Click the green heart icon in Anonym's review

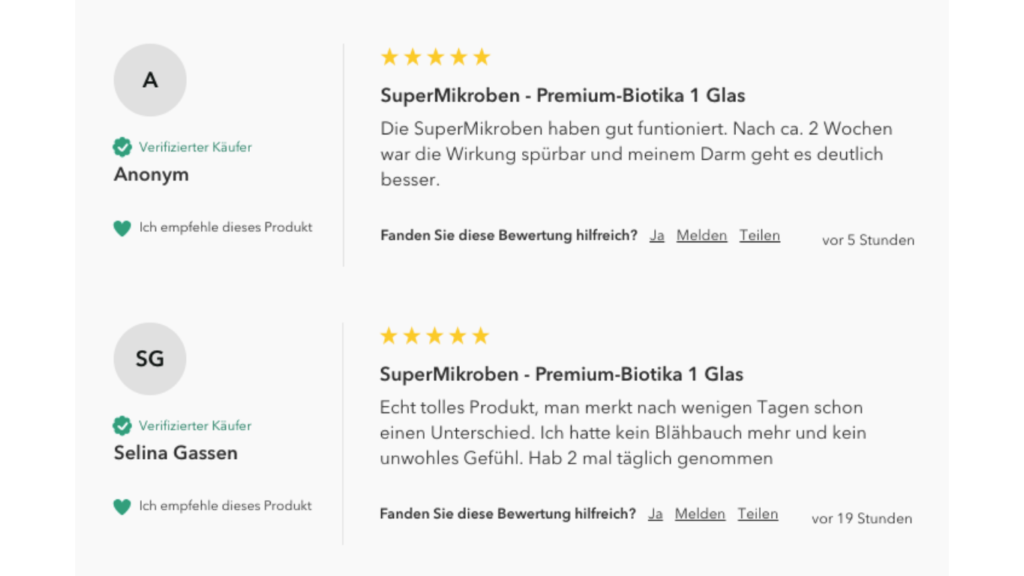click(122, 228)
